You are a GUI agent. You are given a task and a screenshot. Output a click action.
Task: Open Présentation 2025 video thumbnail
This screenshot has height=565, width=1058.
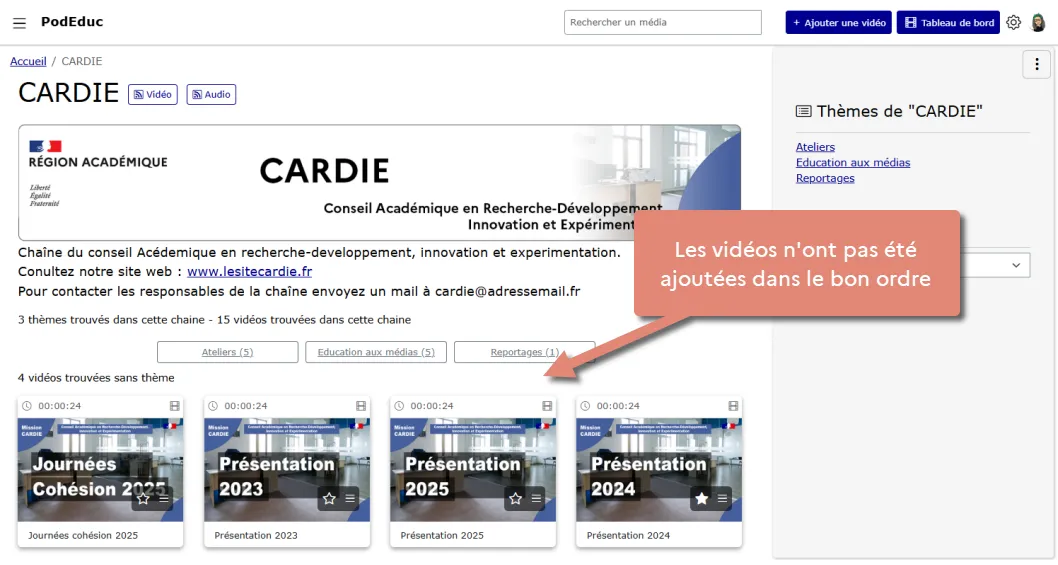pyautogui.click(x=473, y=469)
